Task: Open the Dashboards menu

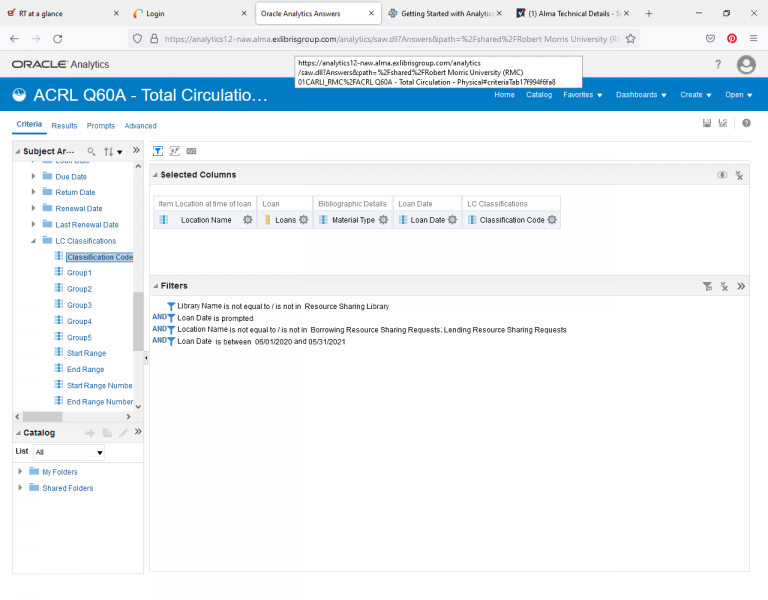Action: tap(641, 95)
